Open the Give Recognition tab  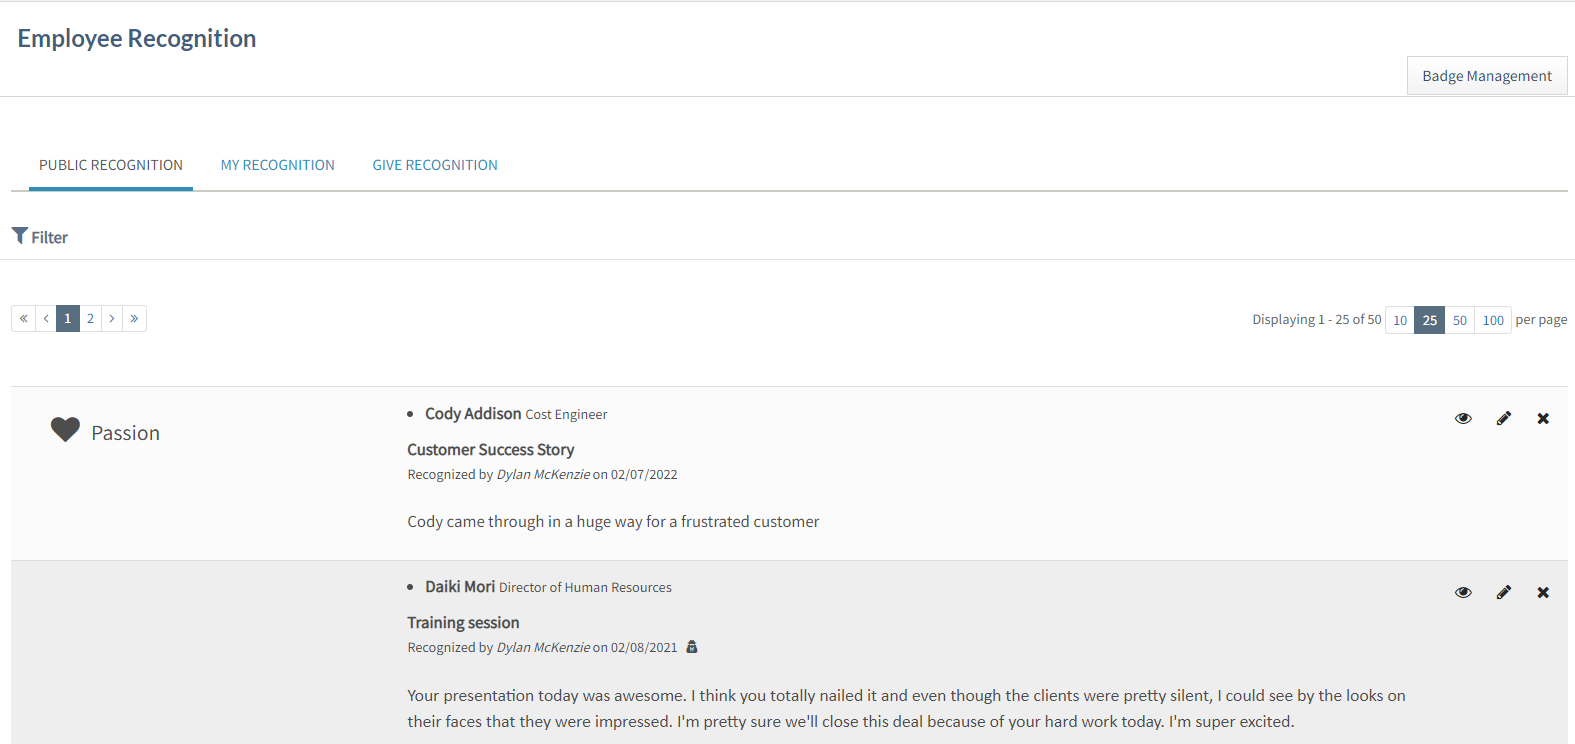[435, 165]
